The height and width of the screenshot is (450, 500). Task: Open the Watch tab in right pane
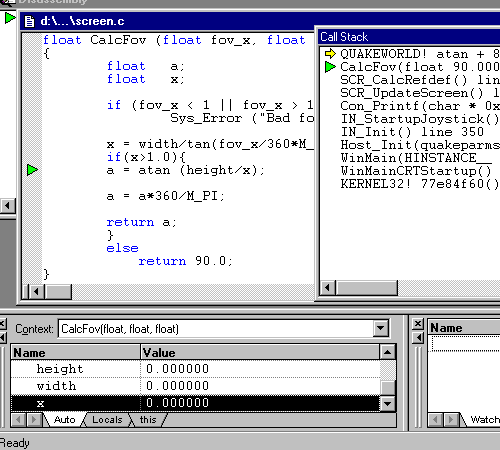(484, 420)
